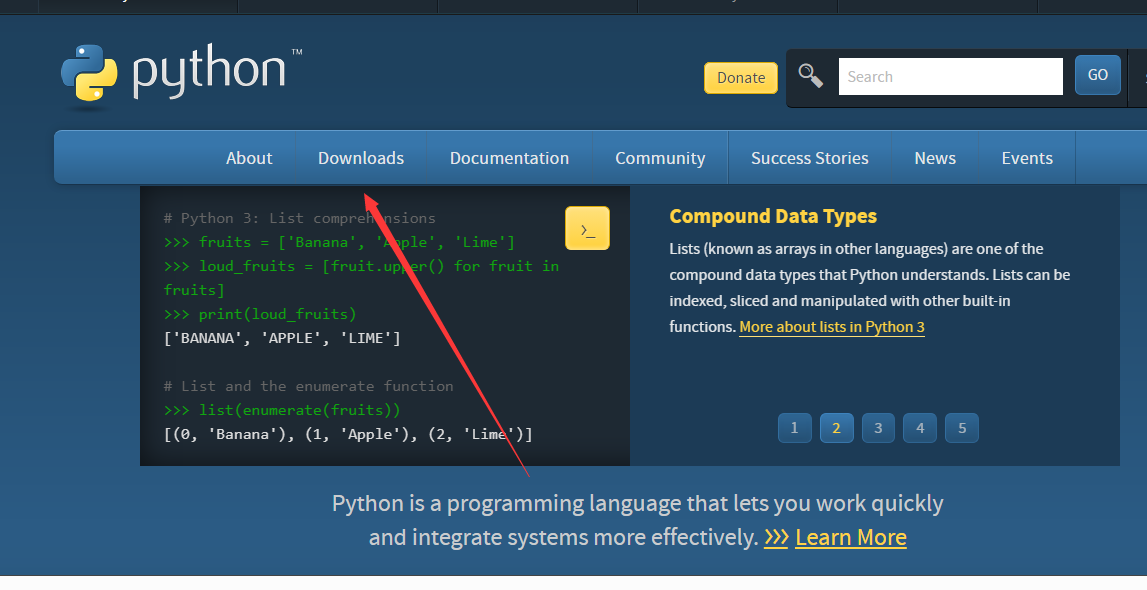Switch to slide 3

[878, 428]
